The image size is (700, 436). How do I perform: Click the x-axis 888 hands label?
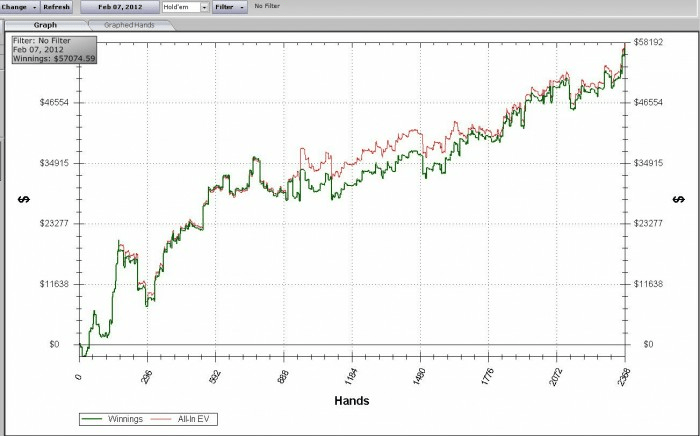[283, 378]
